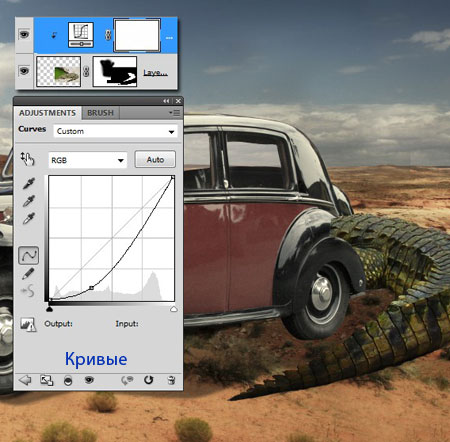Pick the gray point eyedropper

[x=29, y=201]
